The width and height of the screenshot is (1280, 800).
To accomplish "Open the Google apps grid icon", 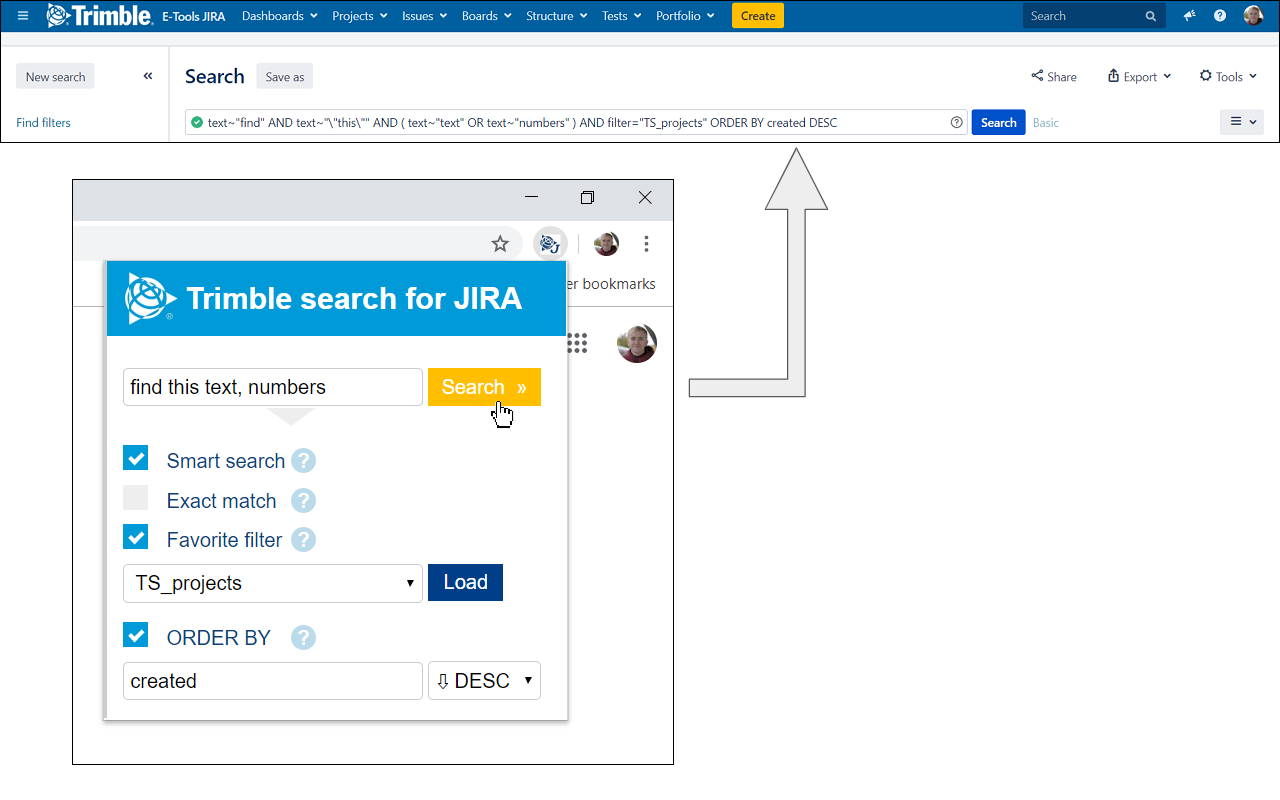I will pyautogui.click(x=577, y=343).
